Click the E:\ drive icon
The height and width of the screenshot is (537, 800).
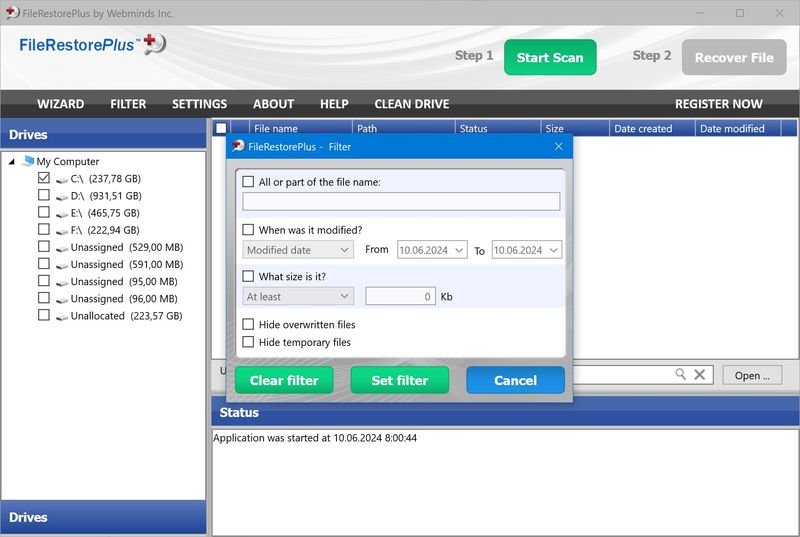click(62, 214)
